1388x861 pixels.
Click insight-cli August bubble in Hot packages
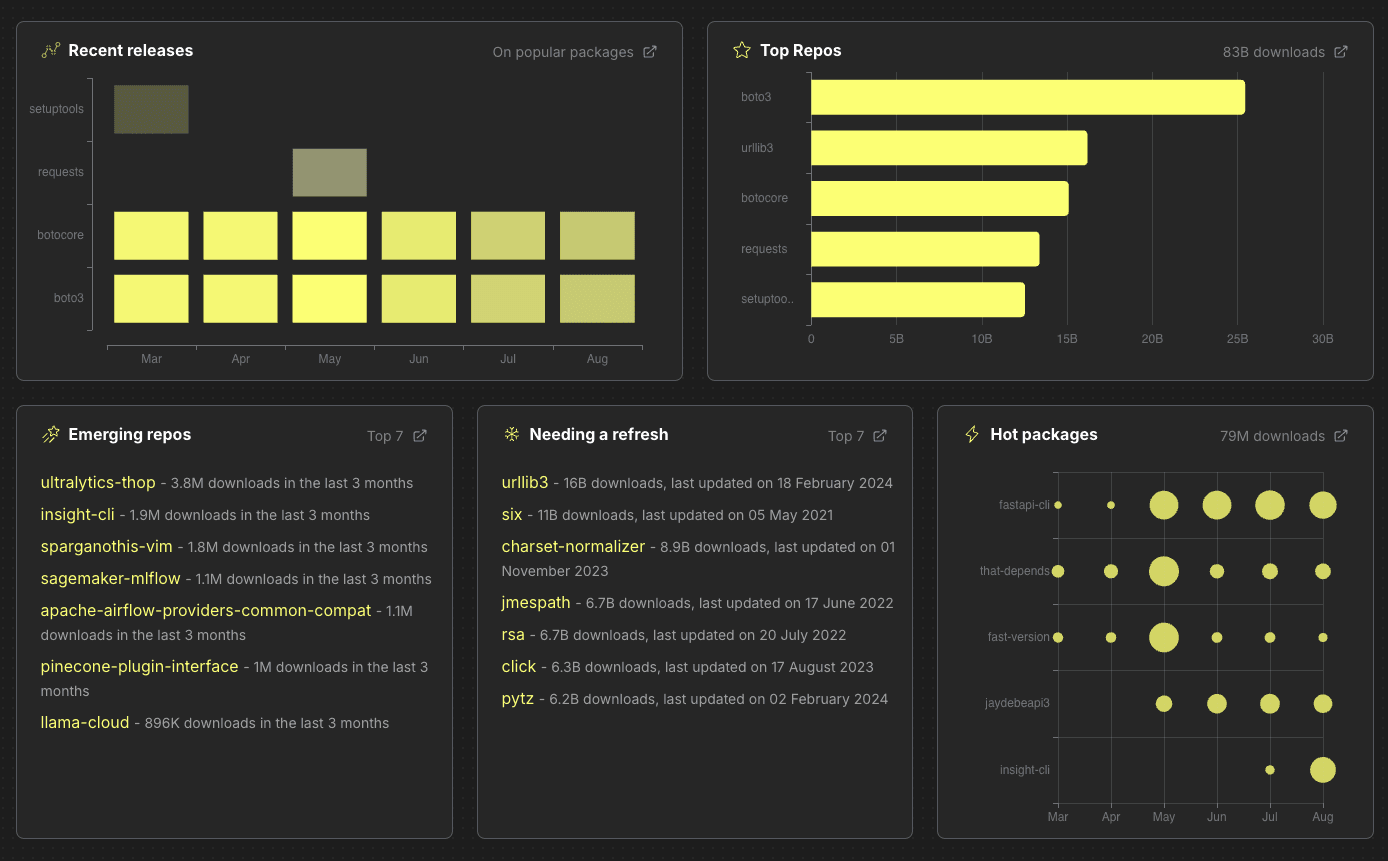coord(1323,770)
